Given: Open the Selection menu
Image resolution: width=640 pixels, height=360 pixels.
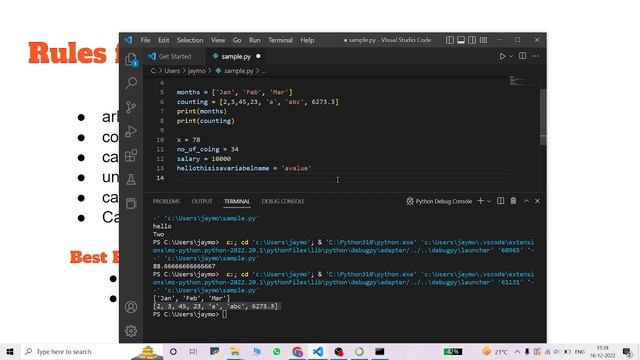Looking at the screenshot, I should coord(190,40).
